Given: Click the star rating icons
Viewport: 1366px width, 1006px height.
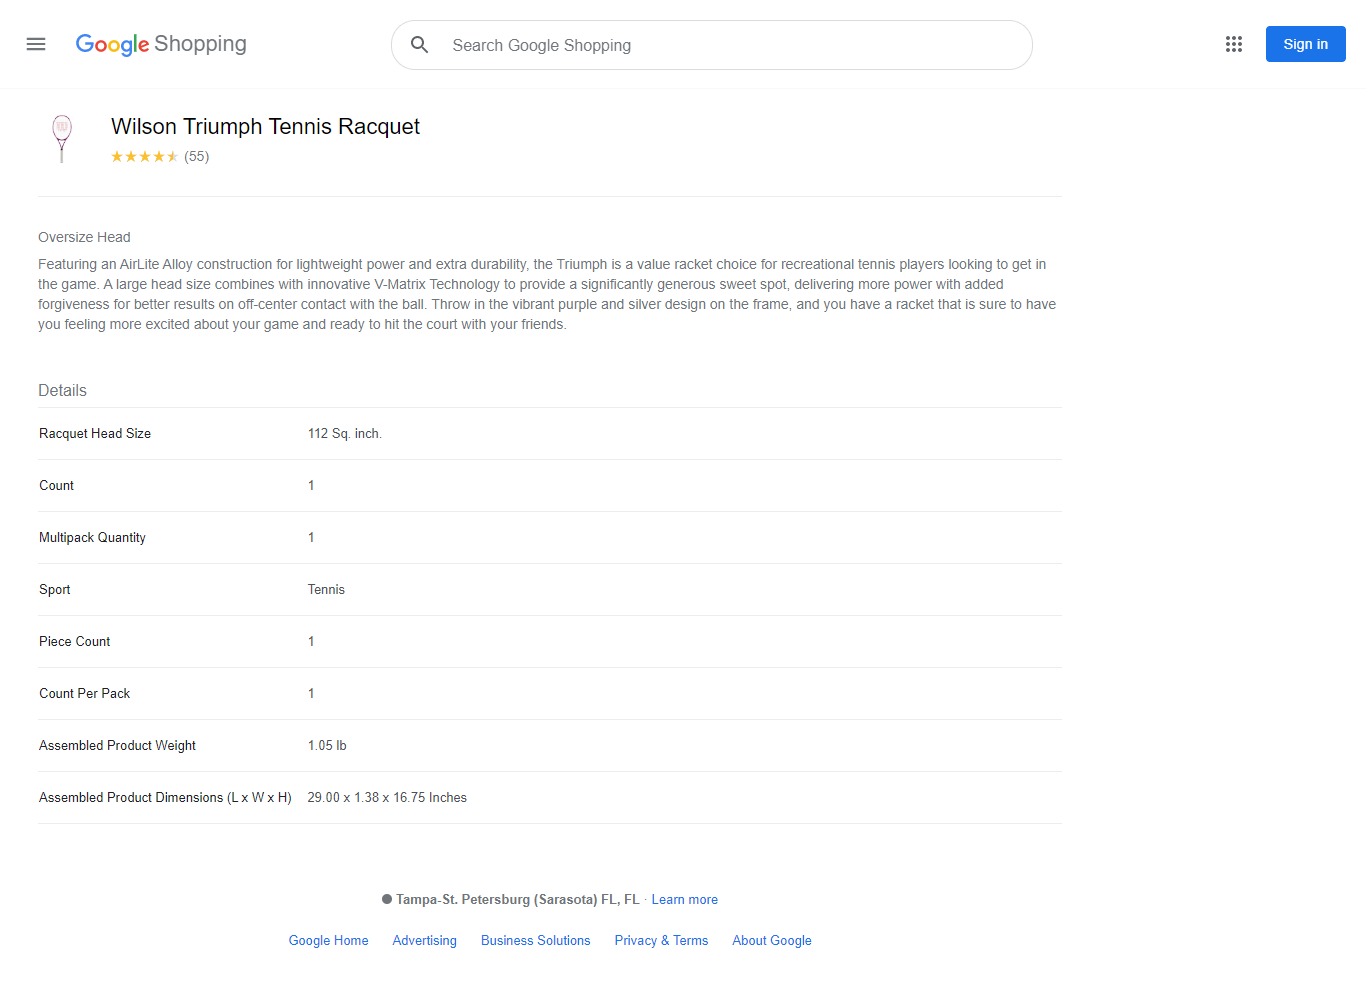Looking at the screenshot, I should tap(144, 157).
